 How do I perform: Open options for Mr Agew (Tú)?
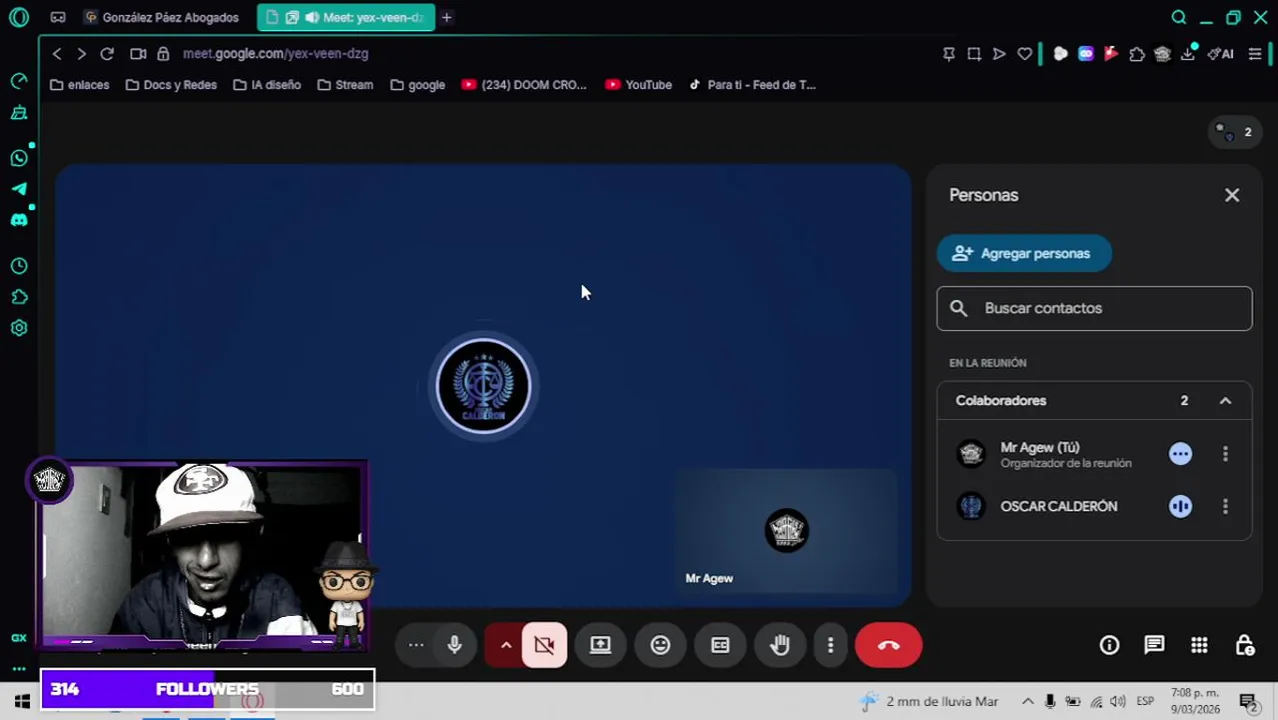pos(1225,454)
